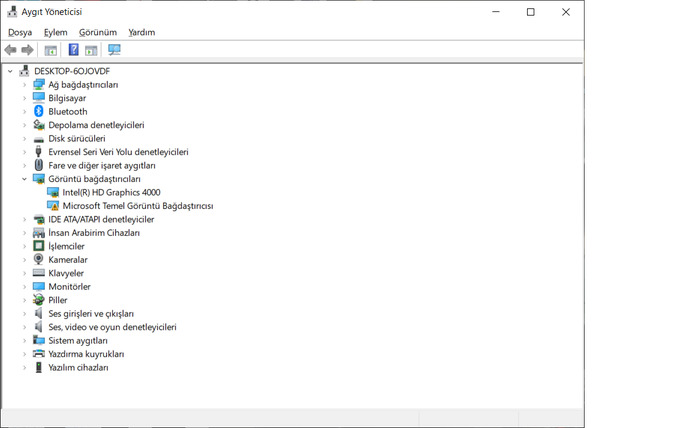Click the Sistem aygıtları icon
The width and height of the screenshot is (690, 428).
tap(39, 340)
